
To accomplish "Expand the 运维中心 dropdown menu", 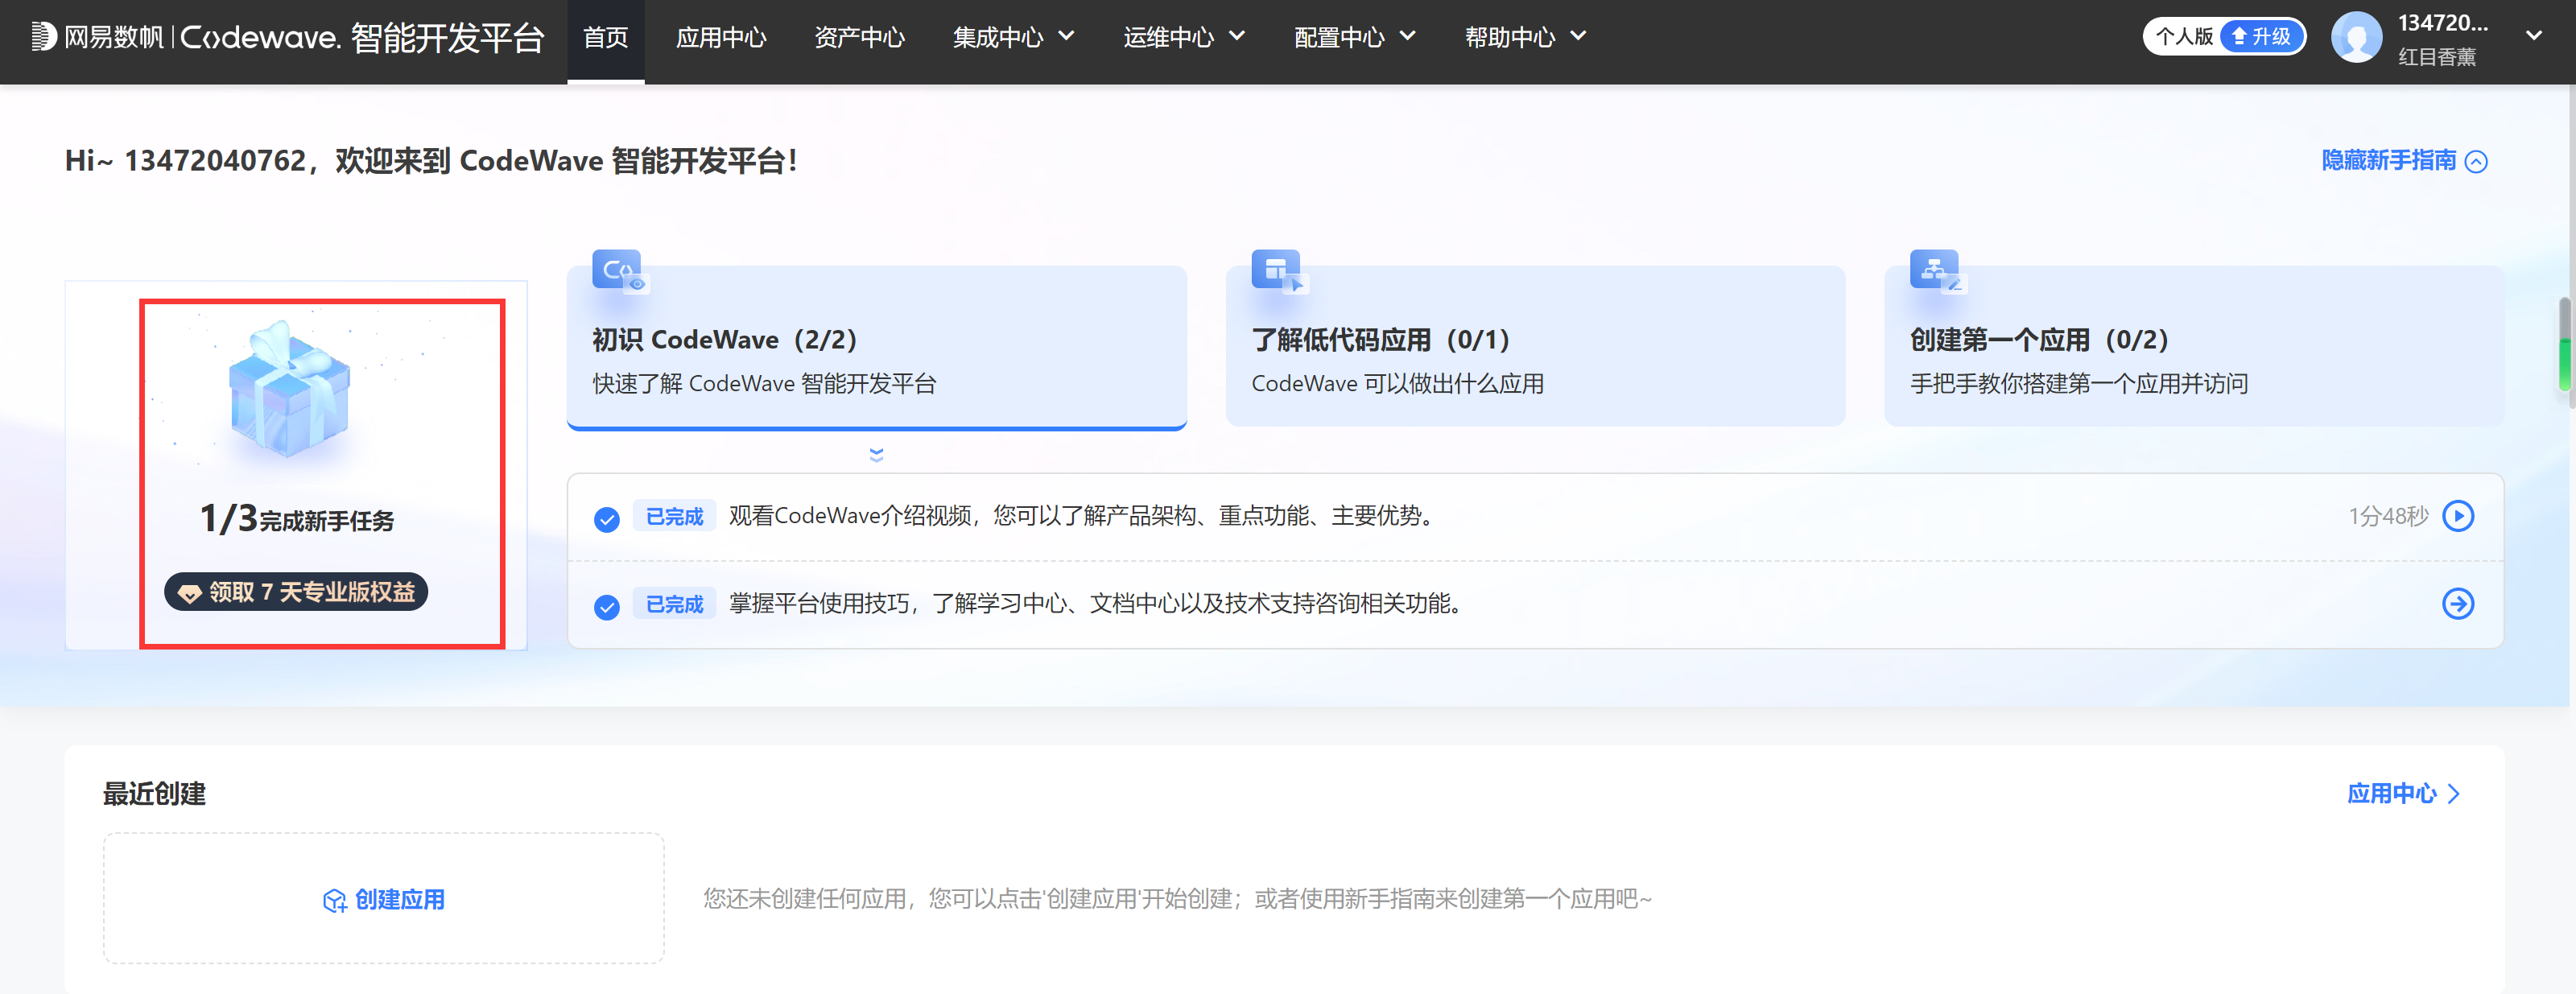I will pos(1183,38).
